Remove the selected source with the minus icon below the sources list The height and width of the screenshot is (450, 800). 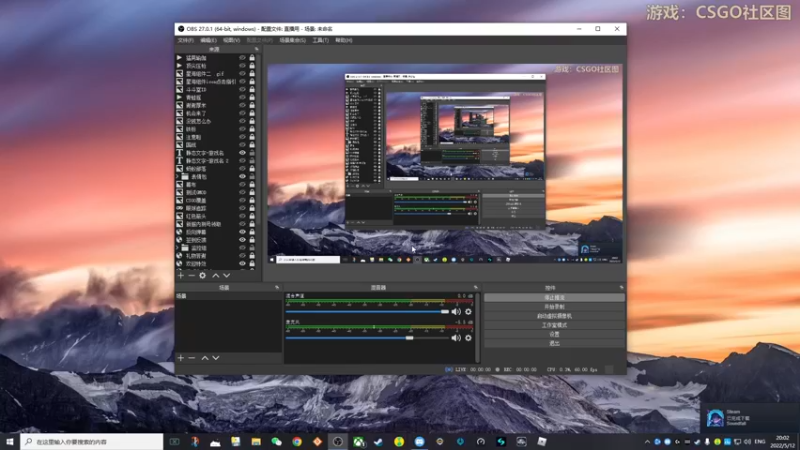191,276
